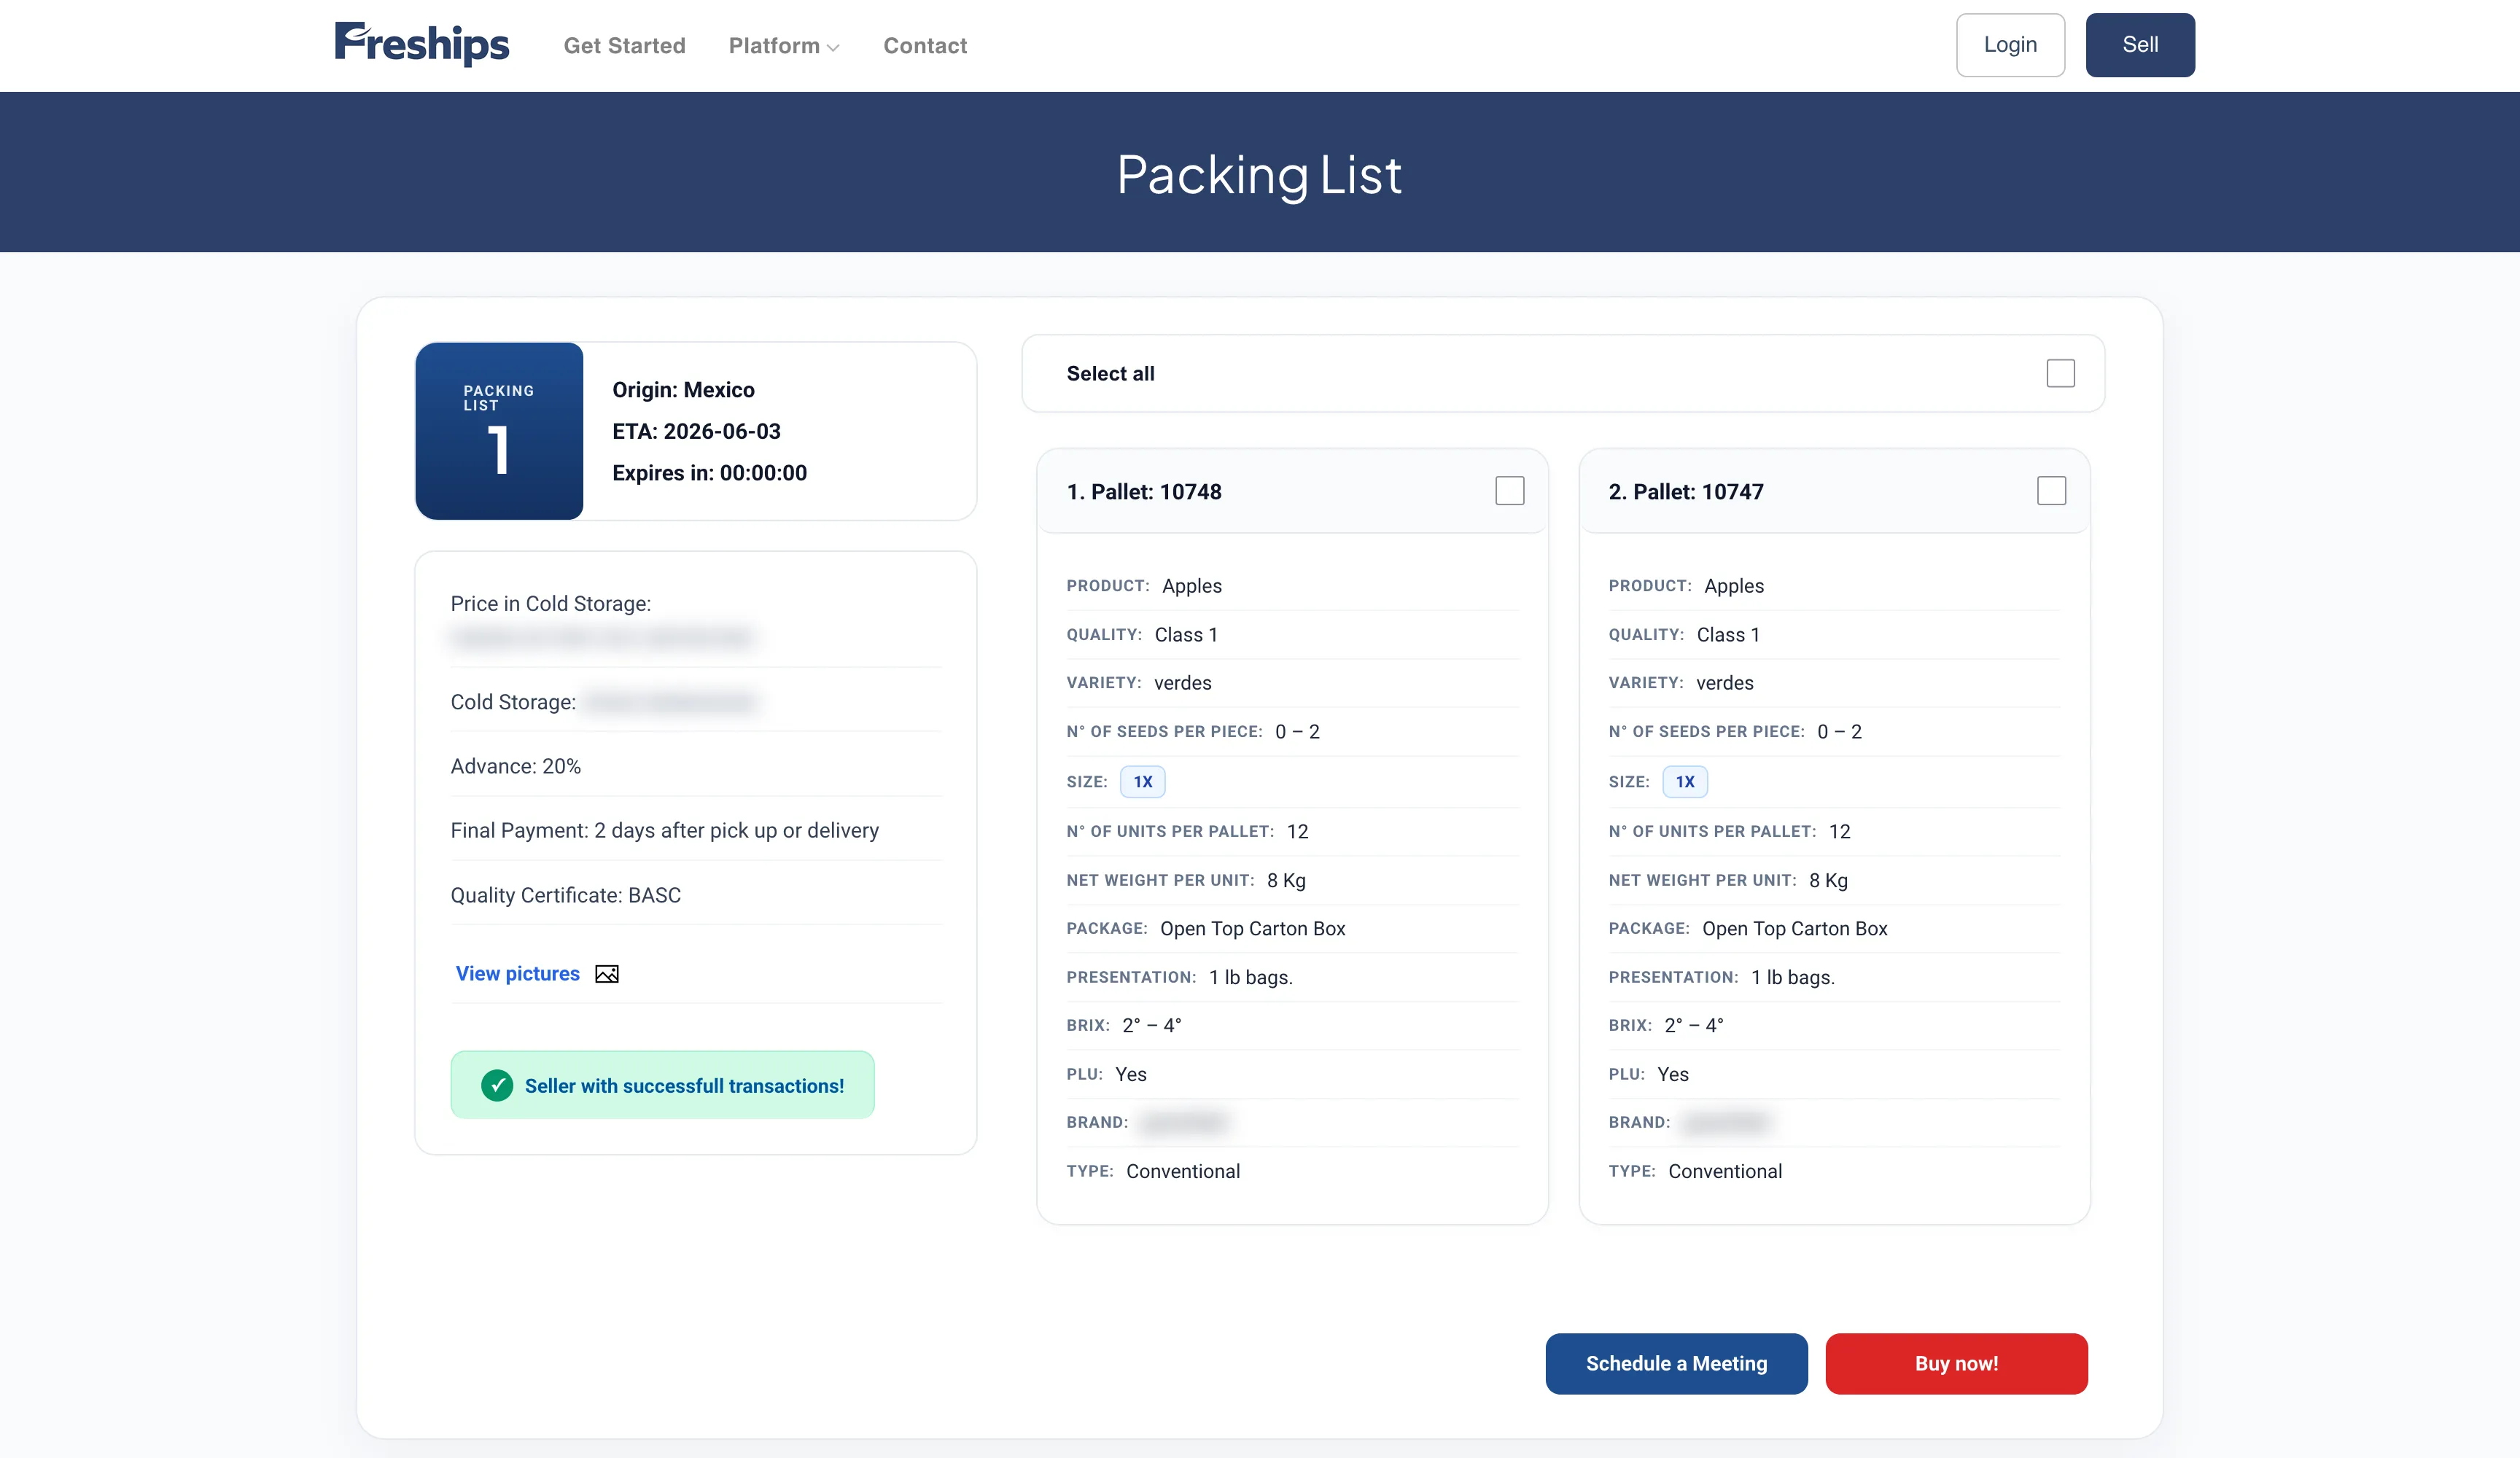Click the red Buy now! button
This screenshot has width=2520, height=1458.
1956,1364
